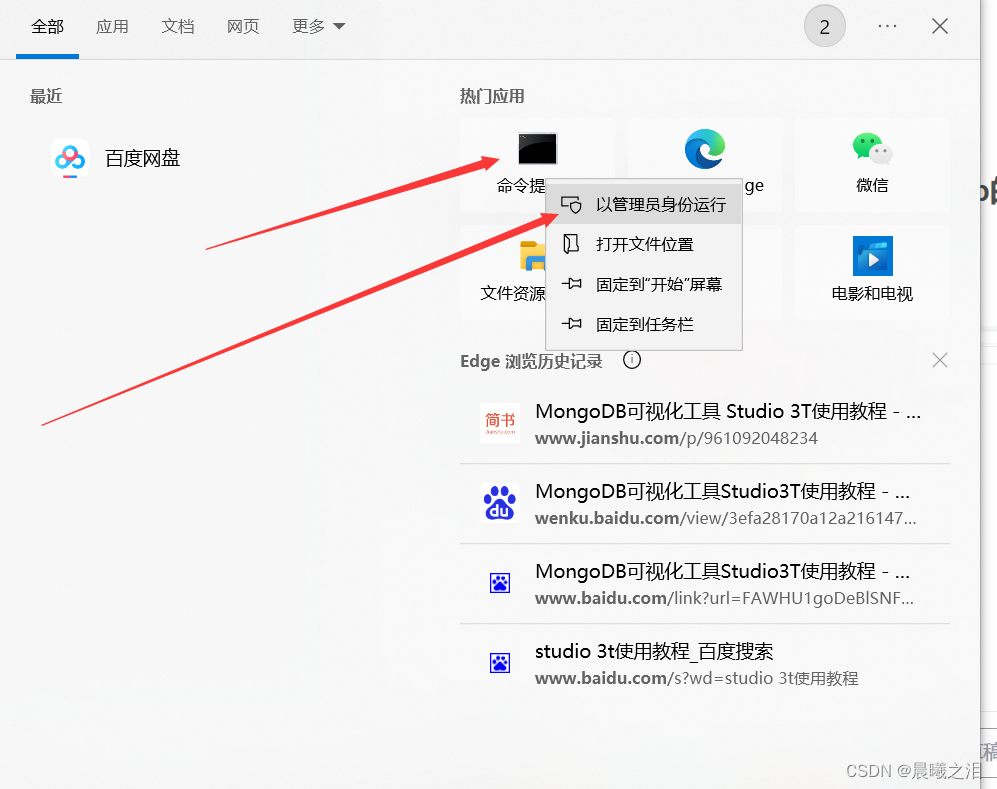Click the user avatar with badge 2

824,26
